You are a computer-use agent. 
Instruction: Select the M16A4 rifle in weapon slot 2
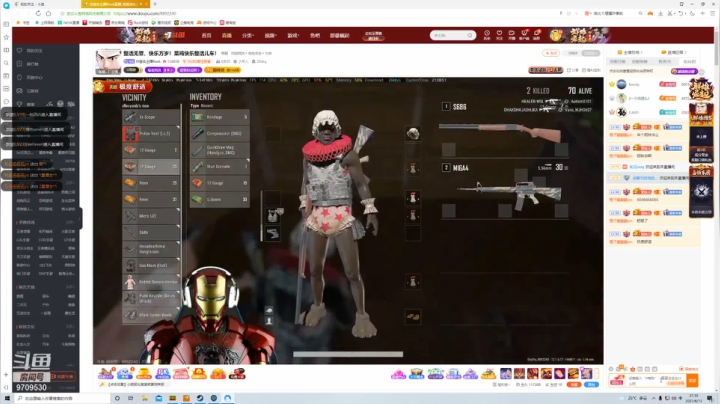510,194
